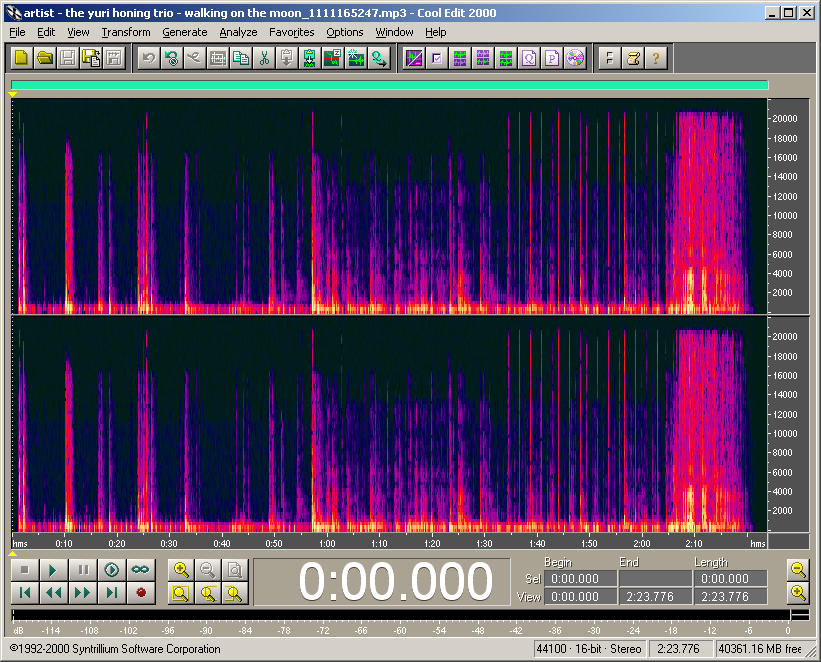Open the Options menu
821x662 pixels.
[x=345, y=32]
